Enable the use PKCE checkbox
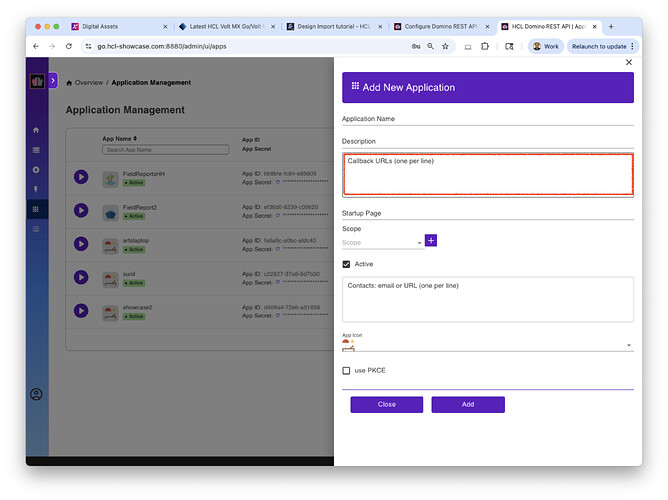The height and width of the screenshot is (500, 668). click(346, 371)
